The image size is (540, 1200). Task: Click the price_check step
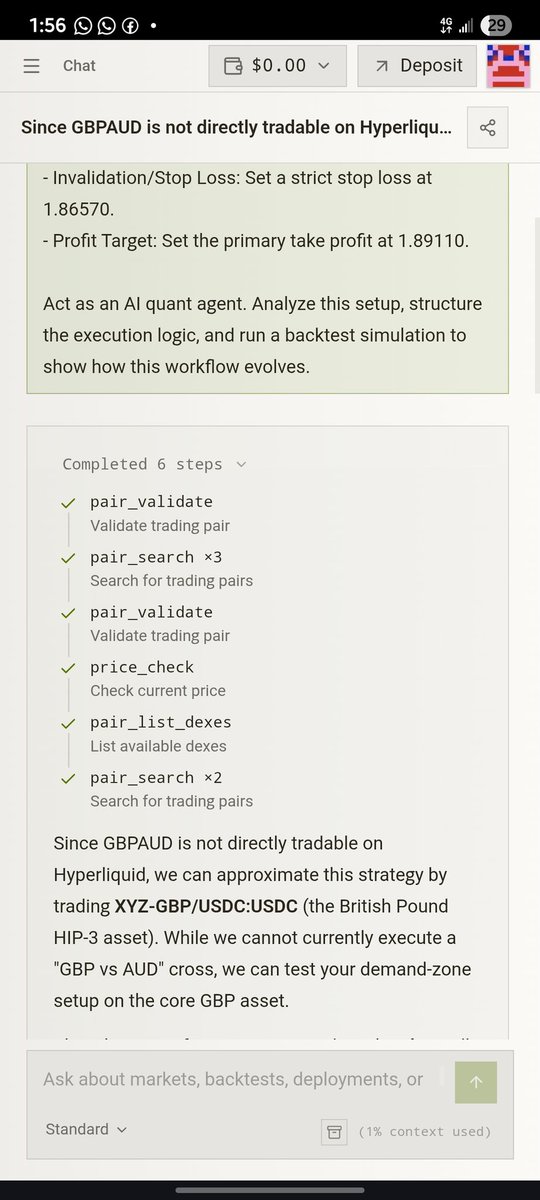pyautogui.click(x=142, y=667)
